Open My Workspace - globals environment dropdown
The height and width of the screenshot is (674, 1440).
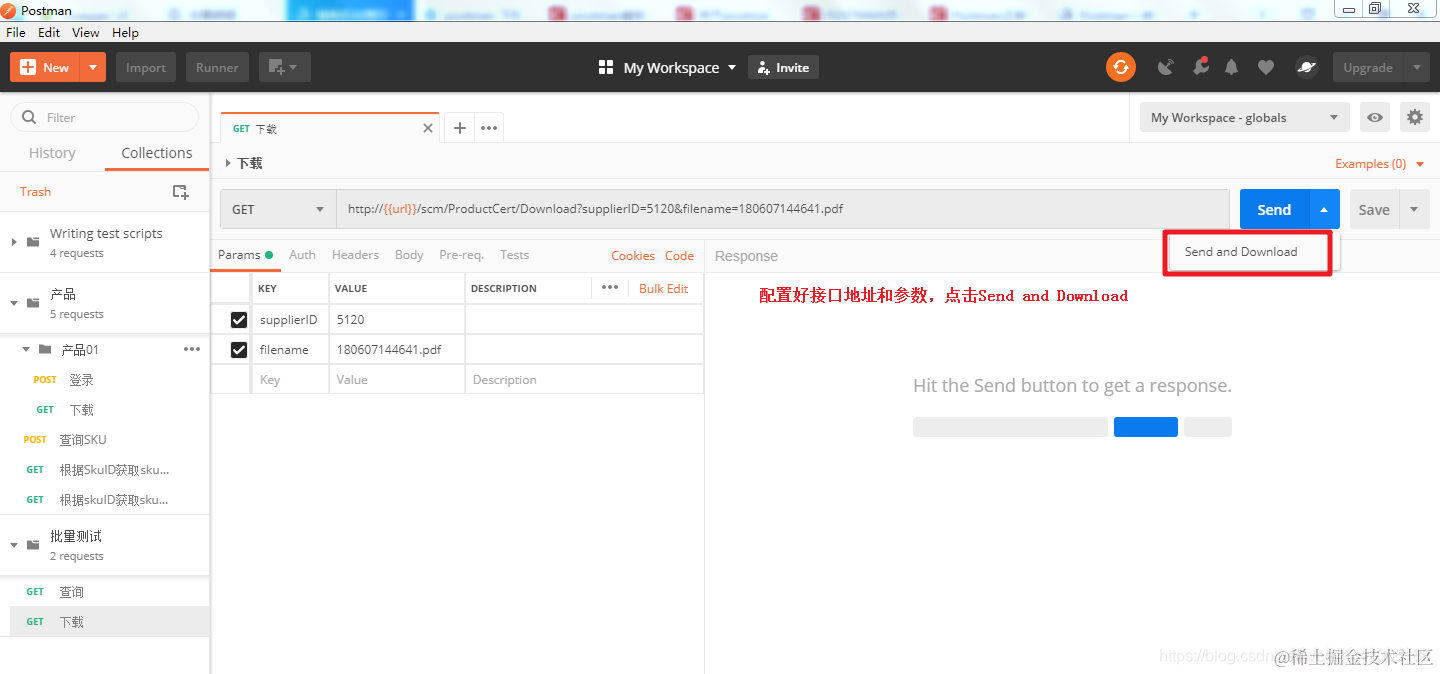tap(1244, 117)
